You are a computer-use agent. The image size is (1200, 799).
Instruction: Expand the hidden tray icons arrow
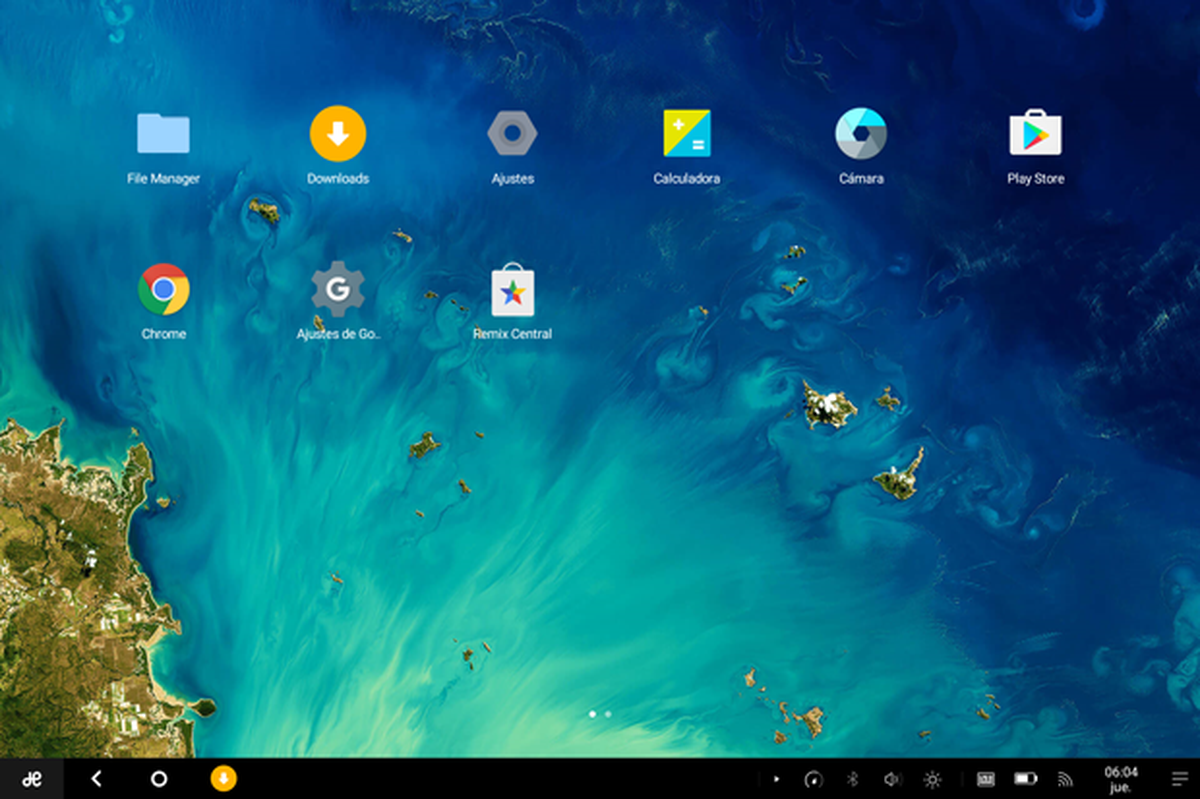[776, 779]
